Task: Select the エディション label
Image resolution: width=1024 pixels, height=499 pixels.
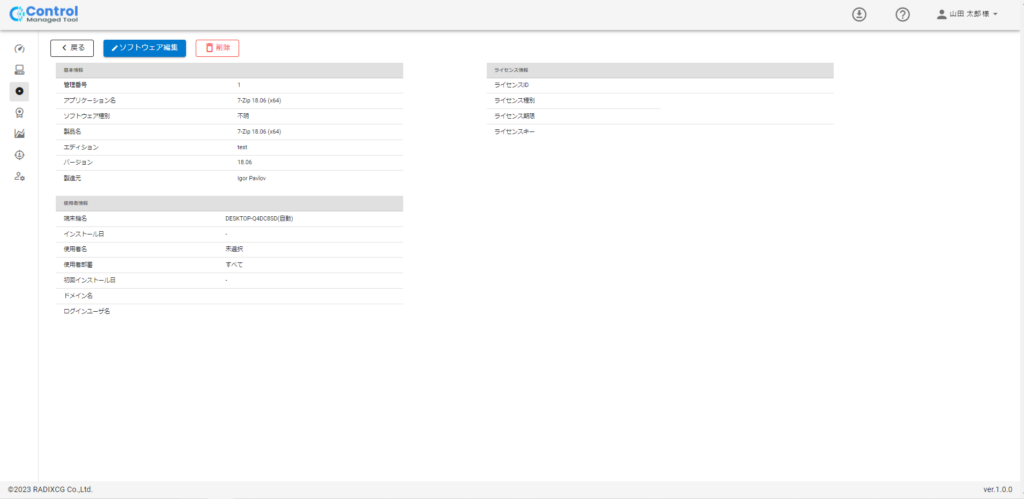Action: tap(81, 148)
